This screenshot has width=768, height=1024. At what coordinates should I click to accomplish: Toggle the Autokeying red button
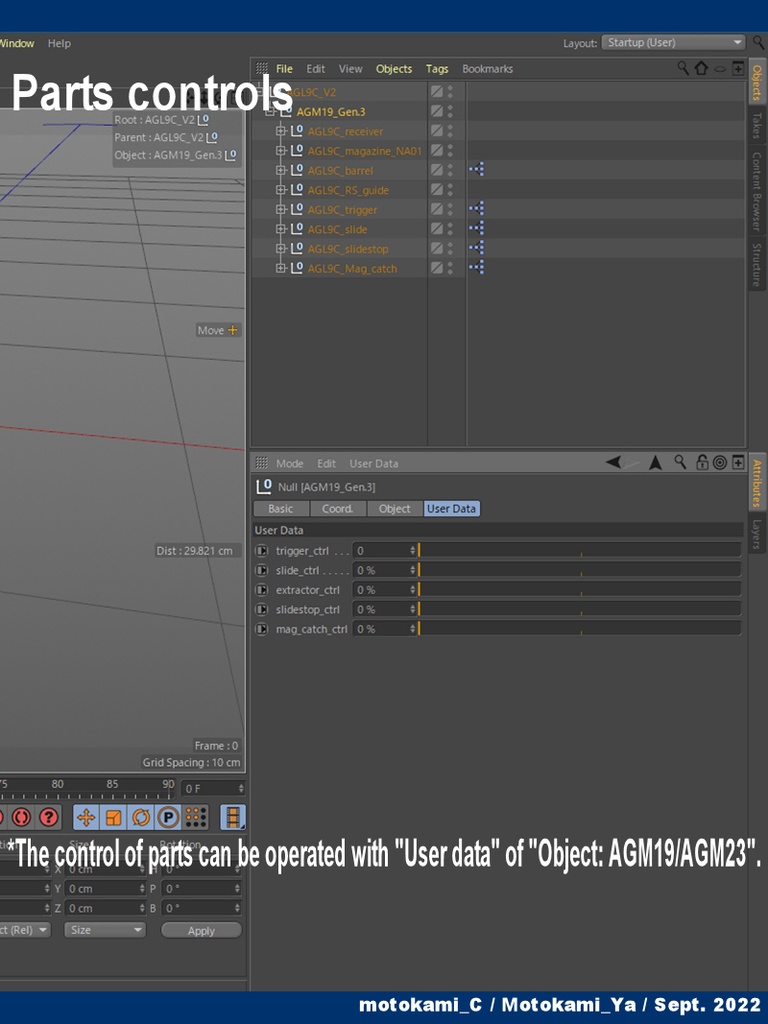[x=21, y=817]
